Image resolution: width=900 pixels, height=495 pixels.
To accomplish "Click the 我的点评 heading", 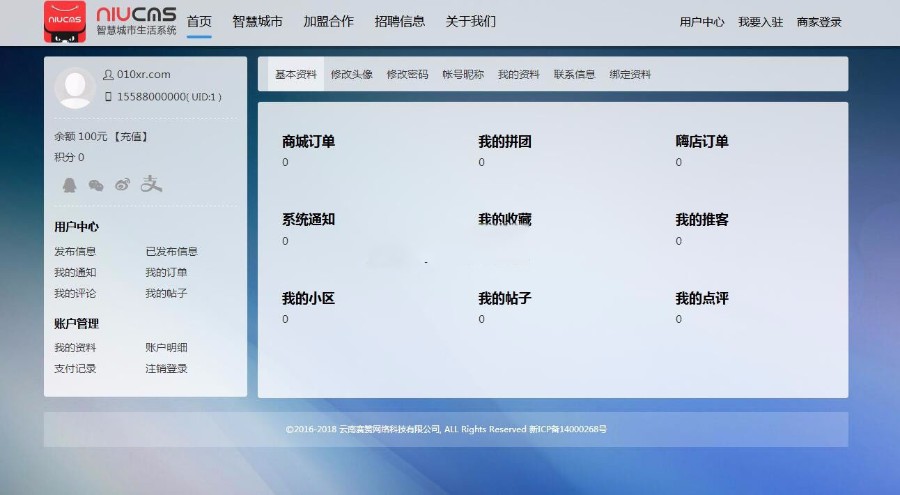I will pos(702,299).
